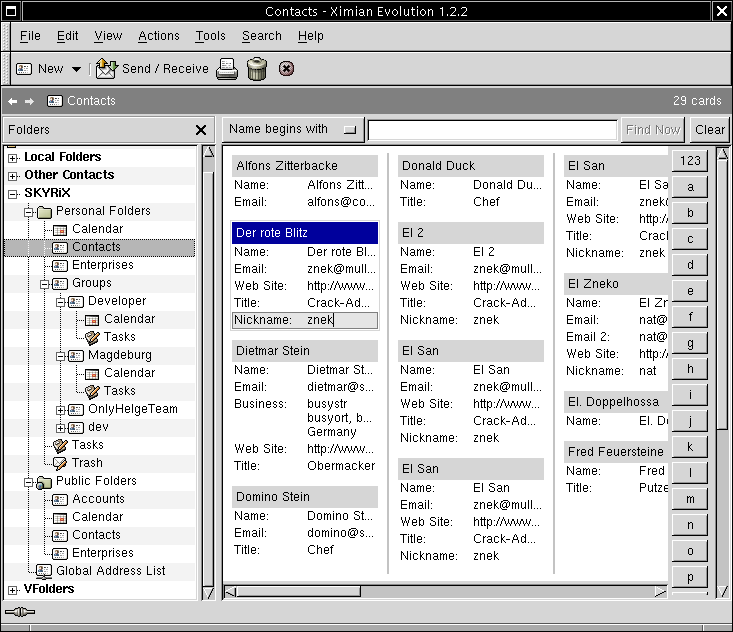Click the Nickname field of Der rote Blitz
This screenshot has height=632, width=733.
[x=305, y=320]
